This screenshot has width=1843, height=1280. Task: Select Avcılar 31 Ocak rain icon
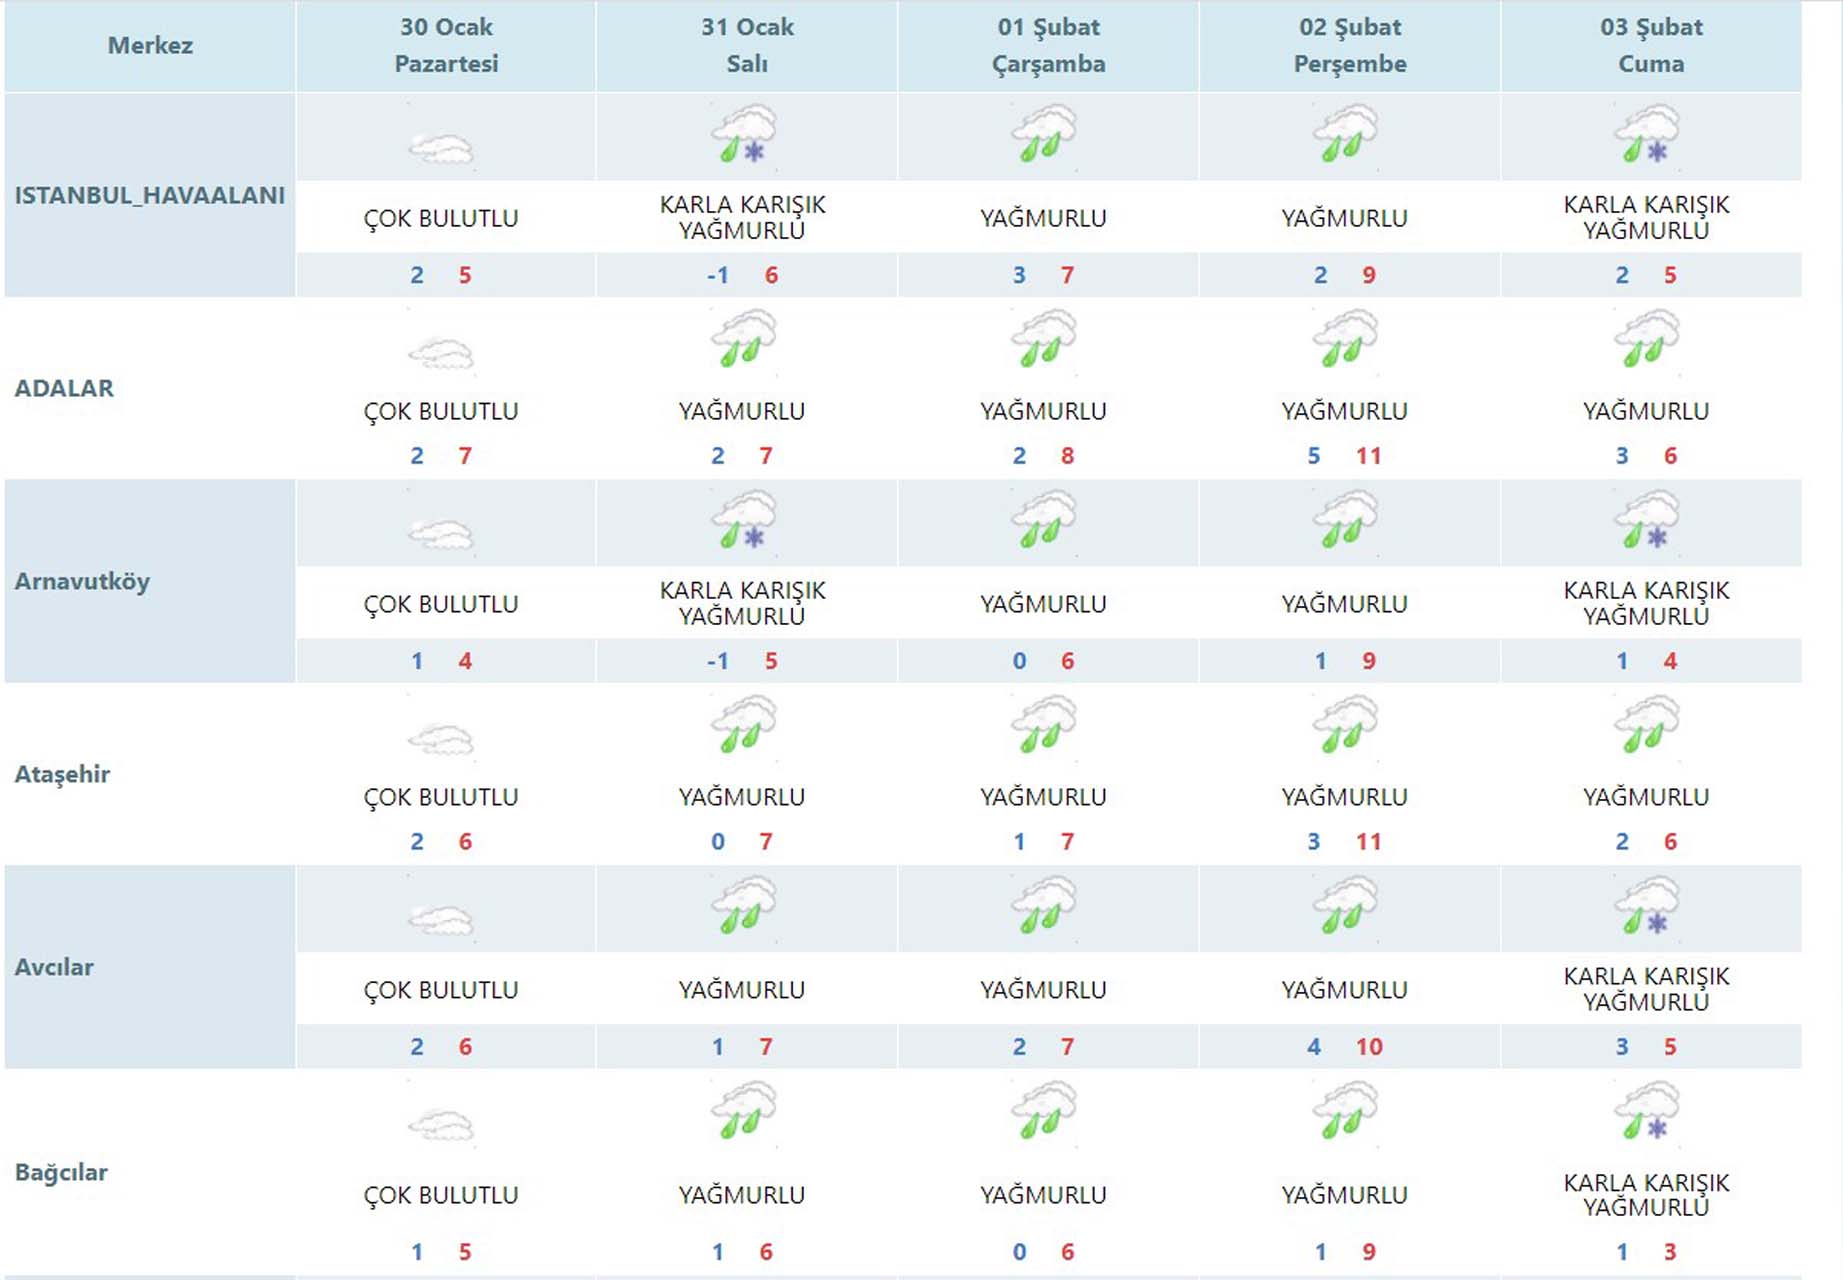tap(743, 907)
